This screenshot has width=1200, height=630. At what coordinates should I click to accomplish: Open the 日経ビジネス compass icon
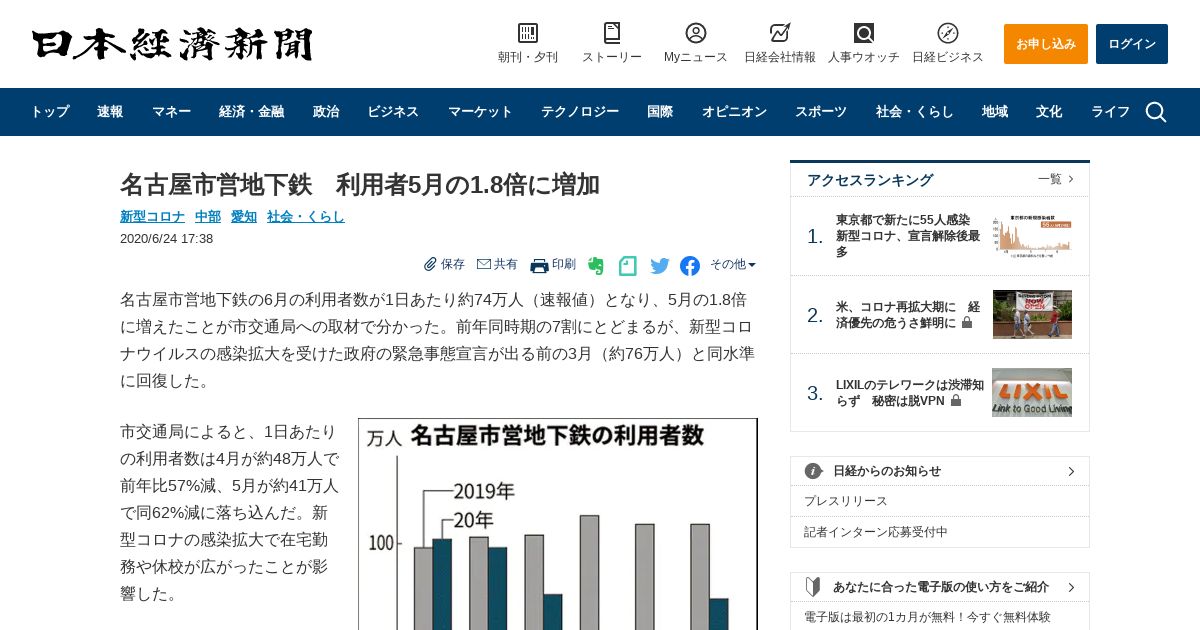coord(948,33)
